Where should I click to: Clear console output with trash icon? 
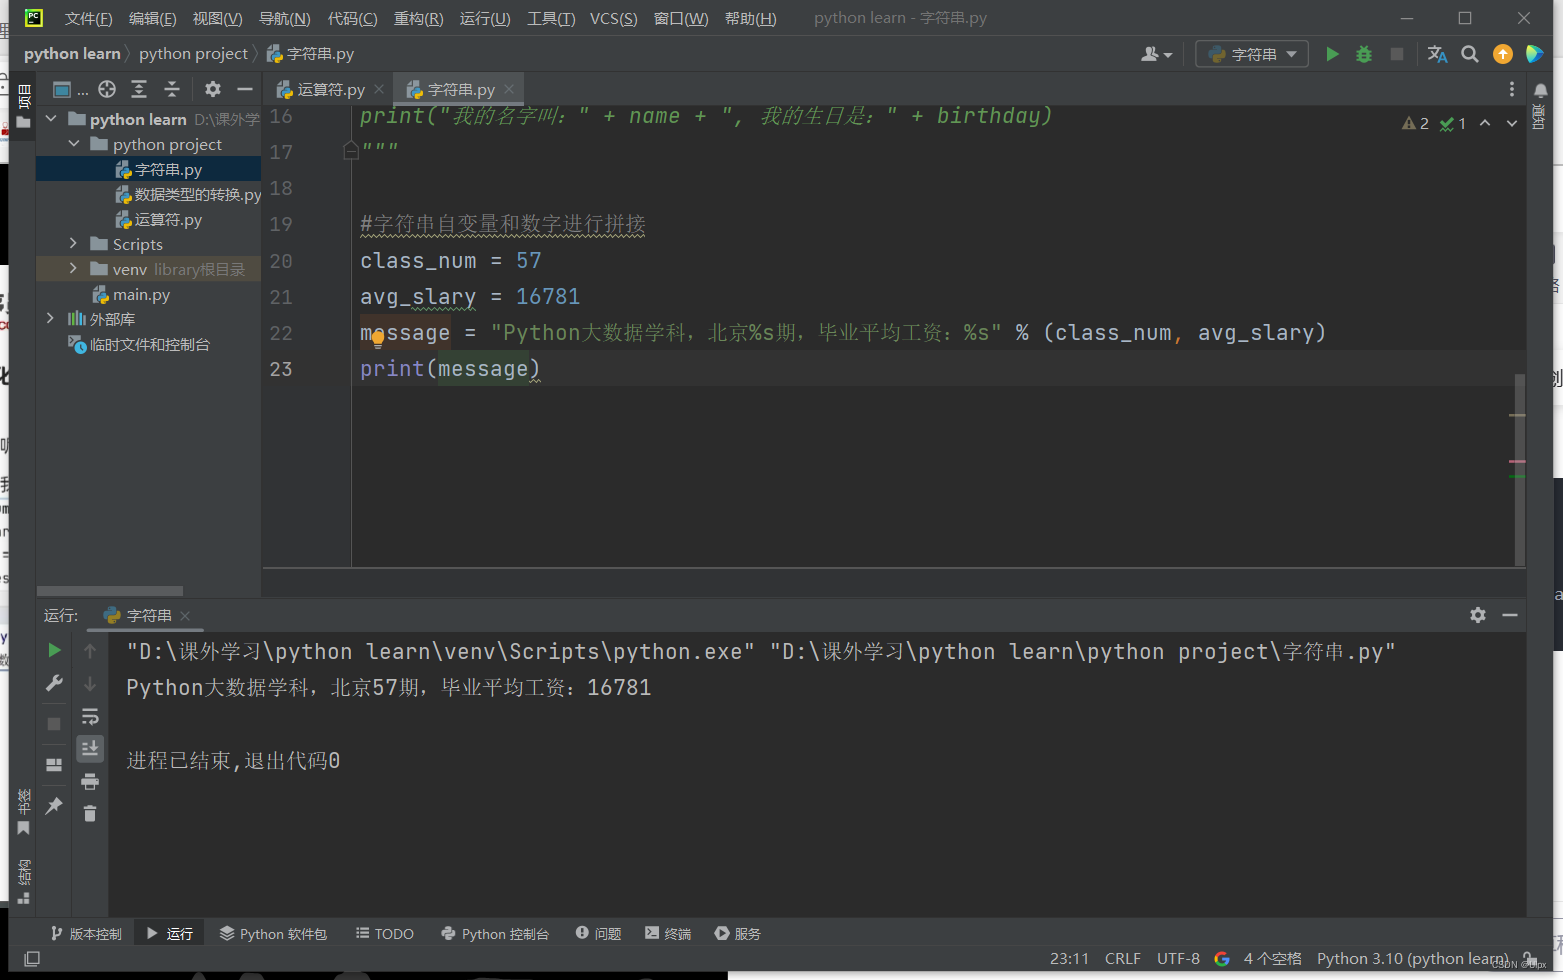(x=90, y=813)
